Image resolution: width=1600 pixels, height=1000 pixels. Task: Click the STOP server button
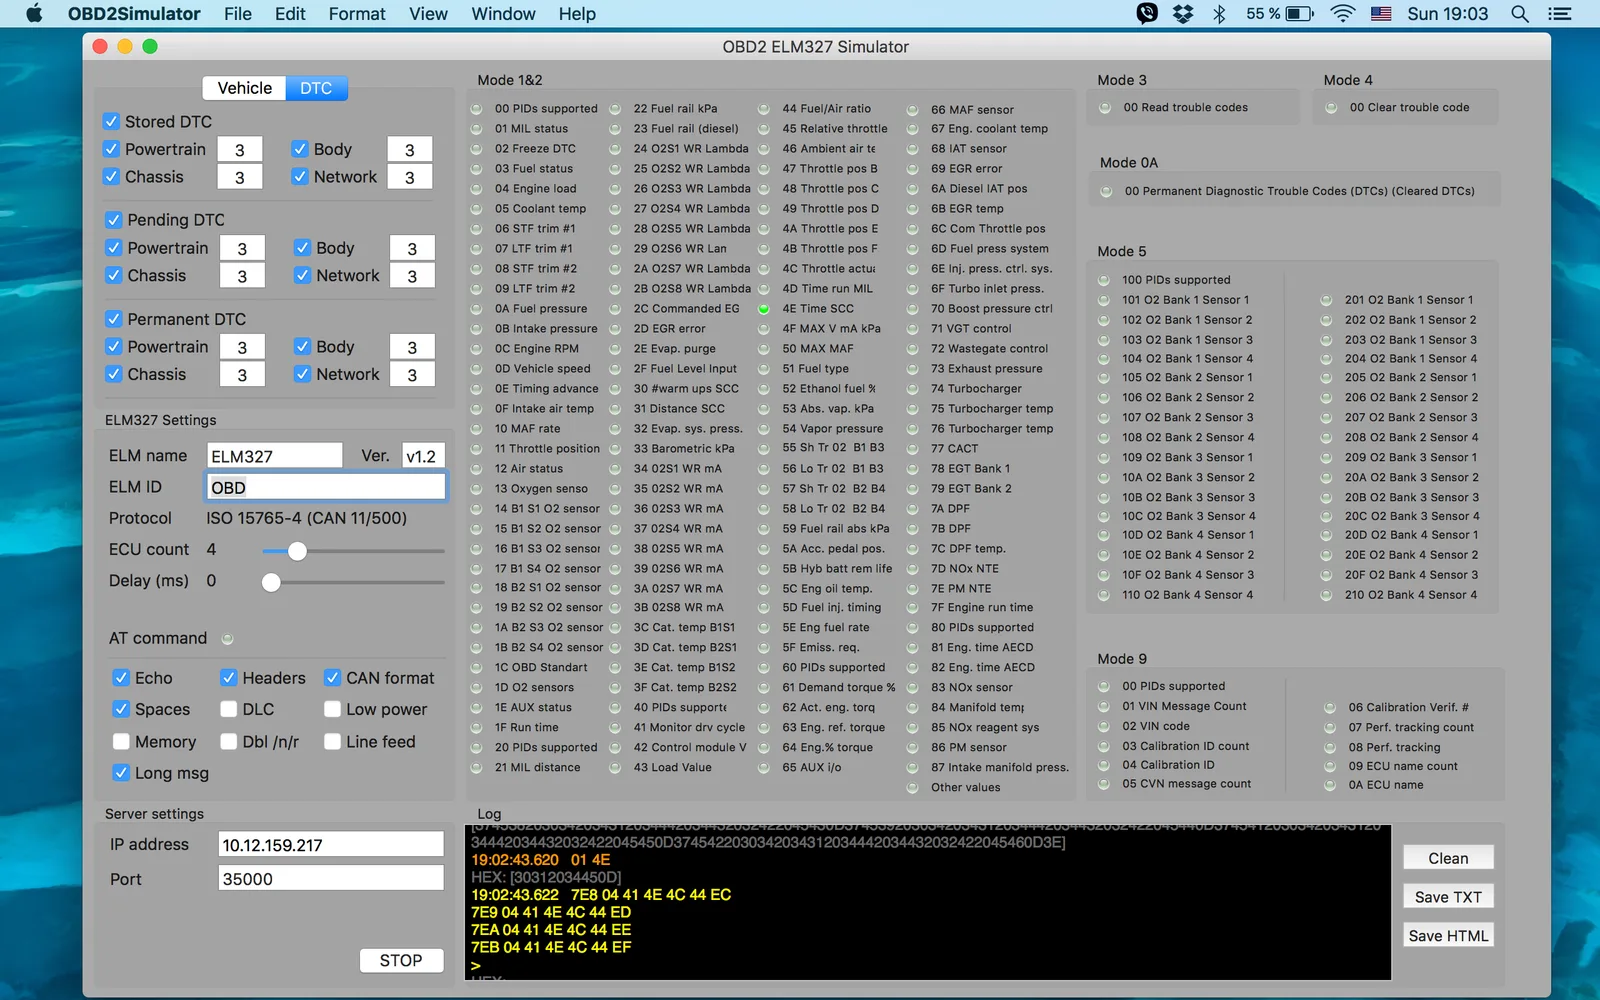(401, 960)
